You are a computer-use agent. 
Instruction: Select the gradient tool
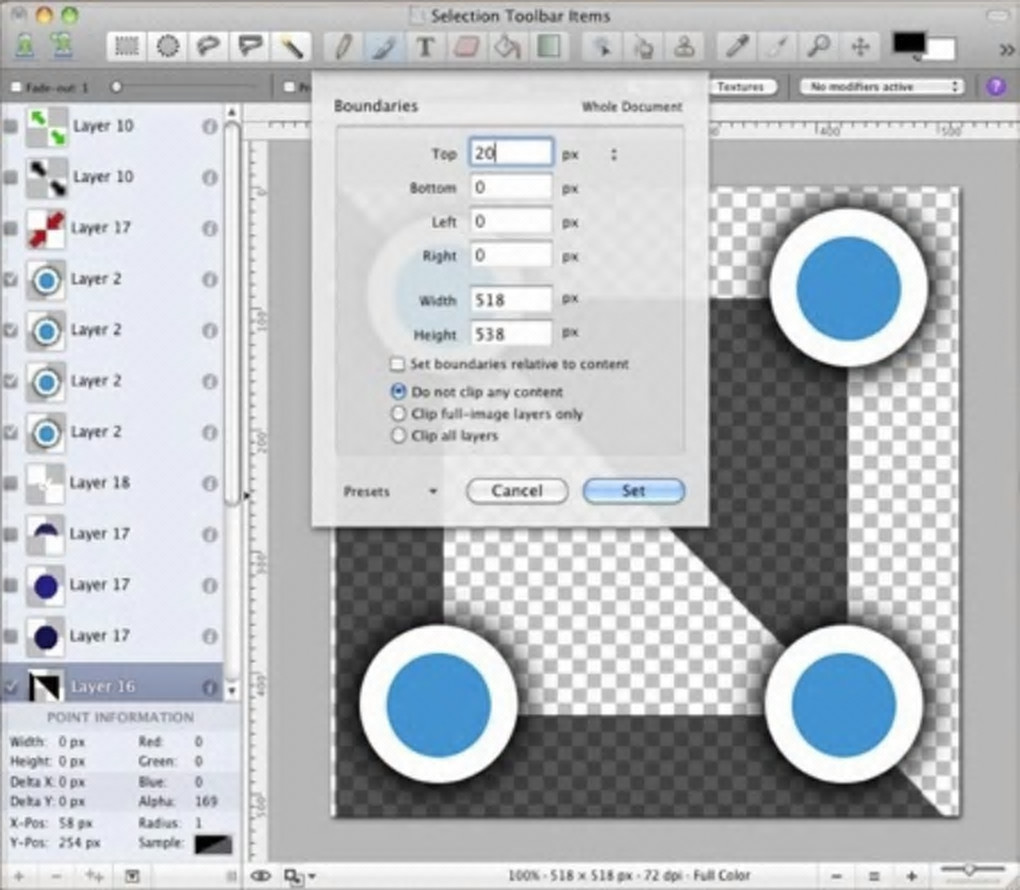tap(548, 47)
